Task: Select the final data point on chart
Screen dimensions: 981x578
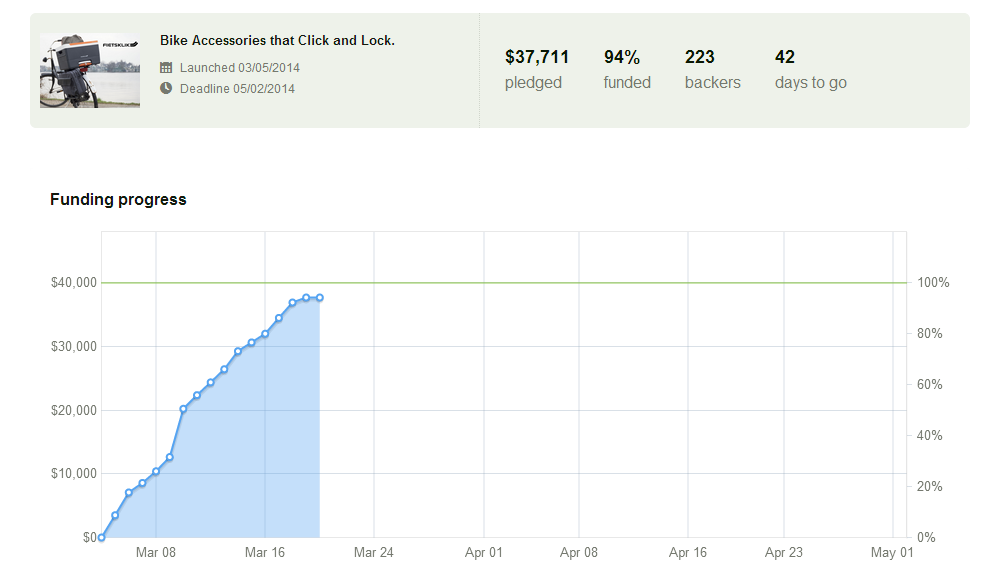Action: coord(320,298)
